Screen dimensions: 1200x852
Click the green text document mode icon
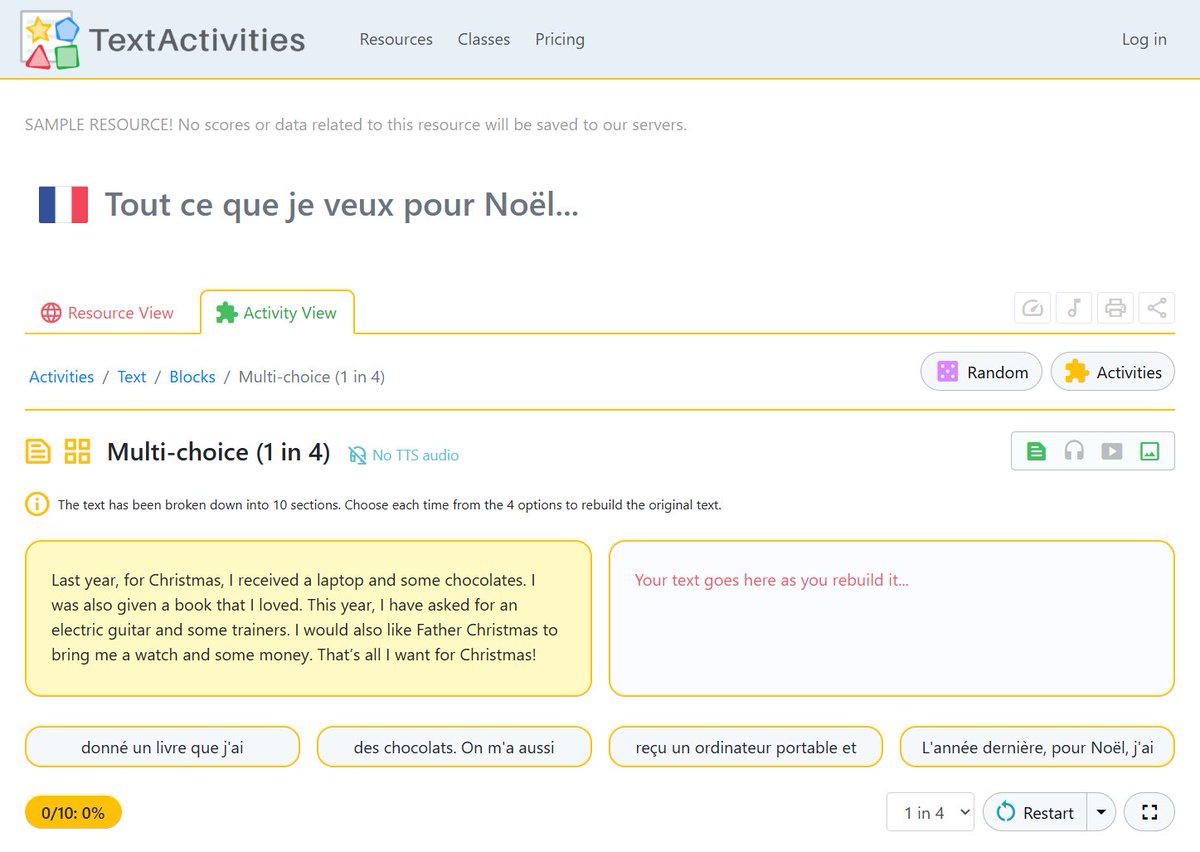coord(1036,451)
